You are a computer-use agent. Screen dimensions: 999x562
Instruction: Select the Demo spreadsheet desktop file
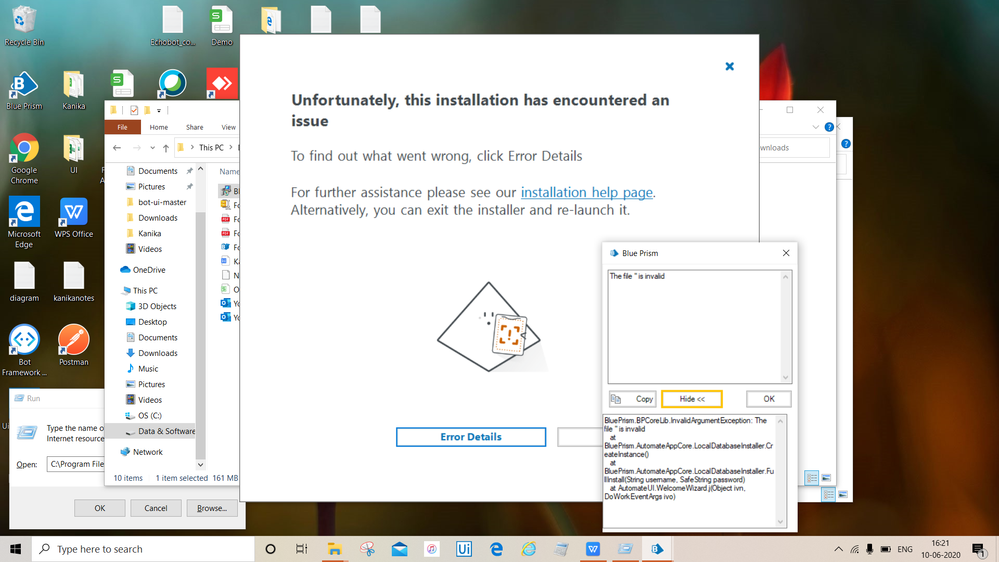click(x=222, y=26)
